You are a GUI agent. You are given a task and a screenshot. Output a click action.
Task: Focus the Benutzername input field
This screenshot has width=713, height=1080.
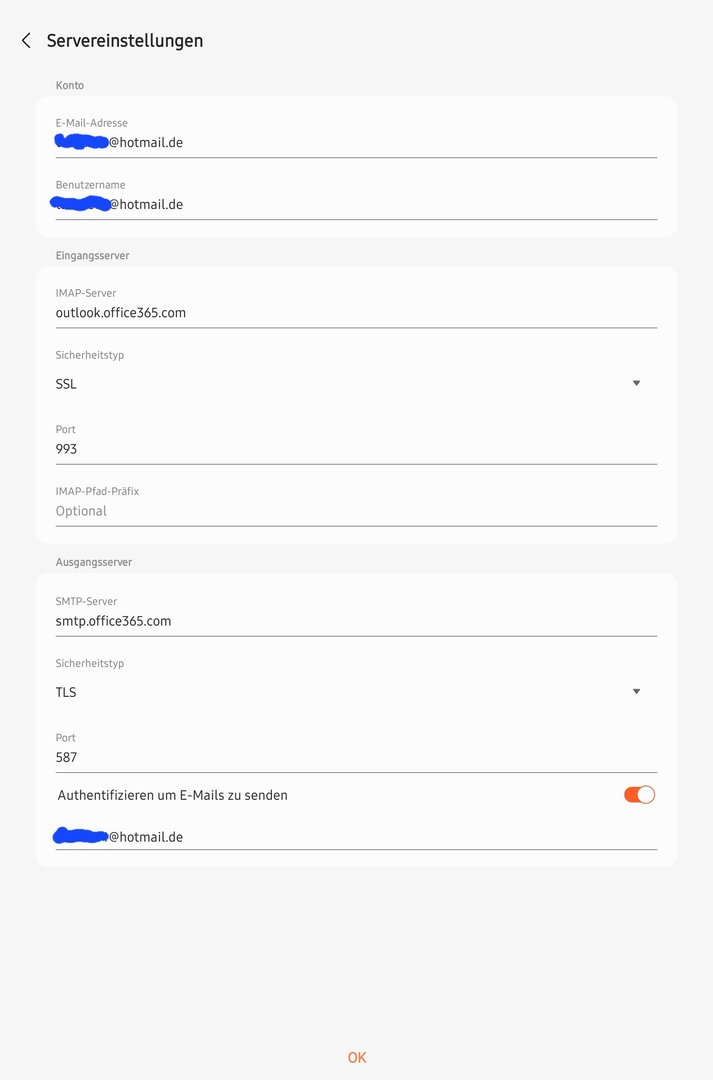[356, 205]
